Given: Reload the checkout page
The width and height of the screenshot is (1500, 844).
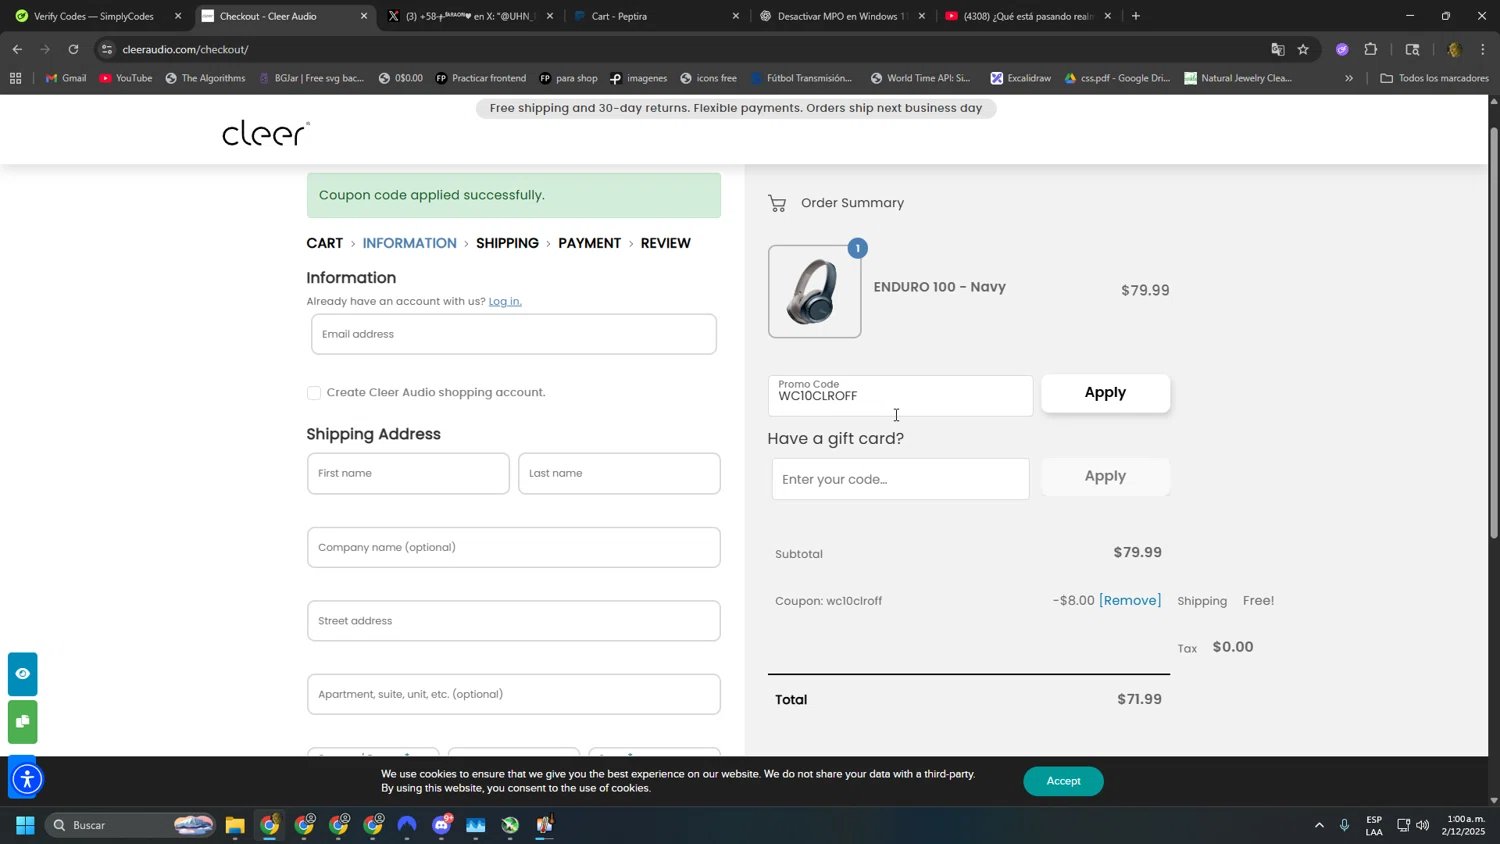Looking at the screenshot, I should 73,49.
